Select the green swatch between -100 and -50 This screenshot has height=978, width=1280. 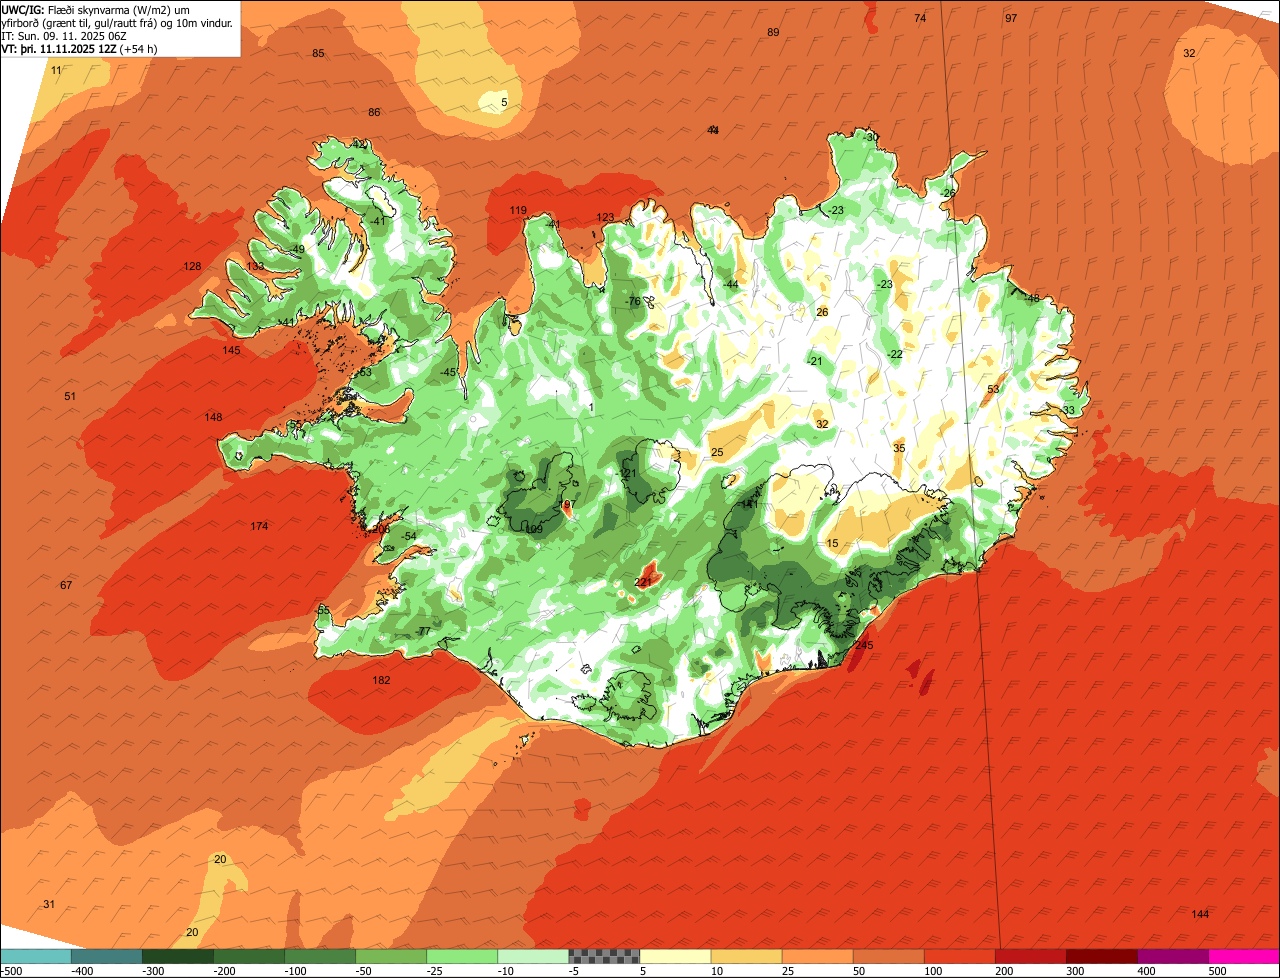tap(320, 956)
